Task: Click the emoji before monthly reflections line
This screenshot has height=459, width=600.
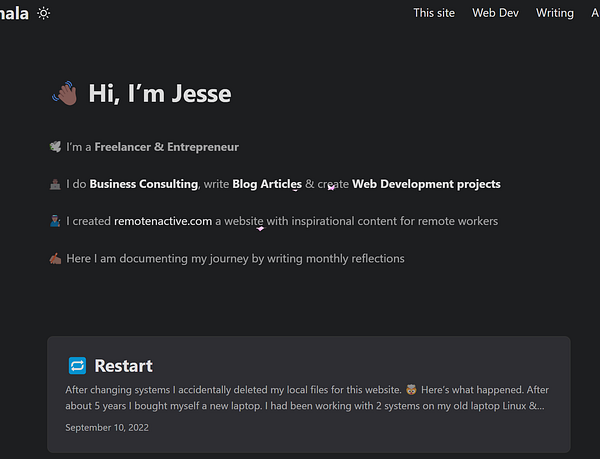Action: coord(55,258)
